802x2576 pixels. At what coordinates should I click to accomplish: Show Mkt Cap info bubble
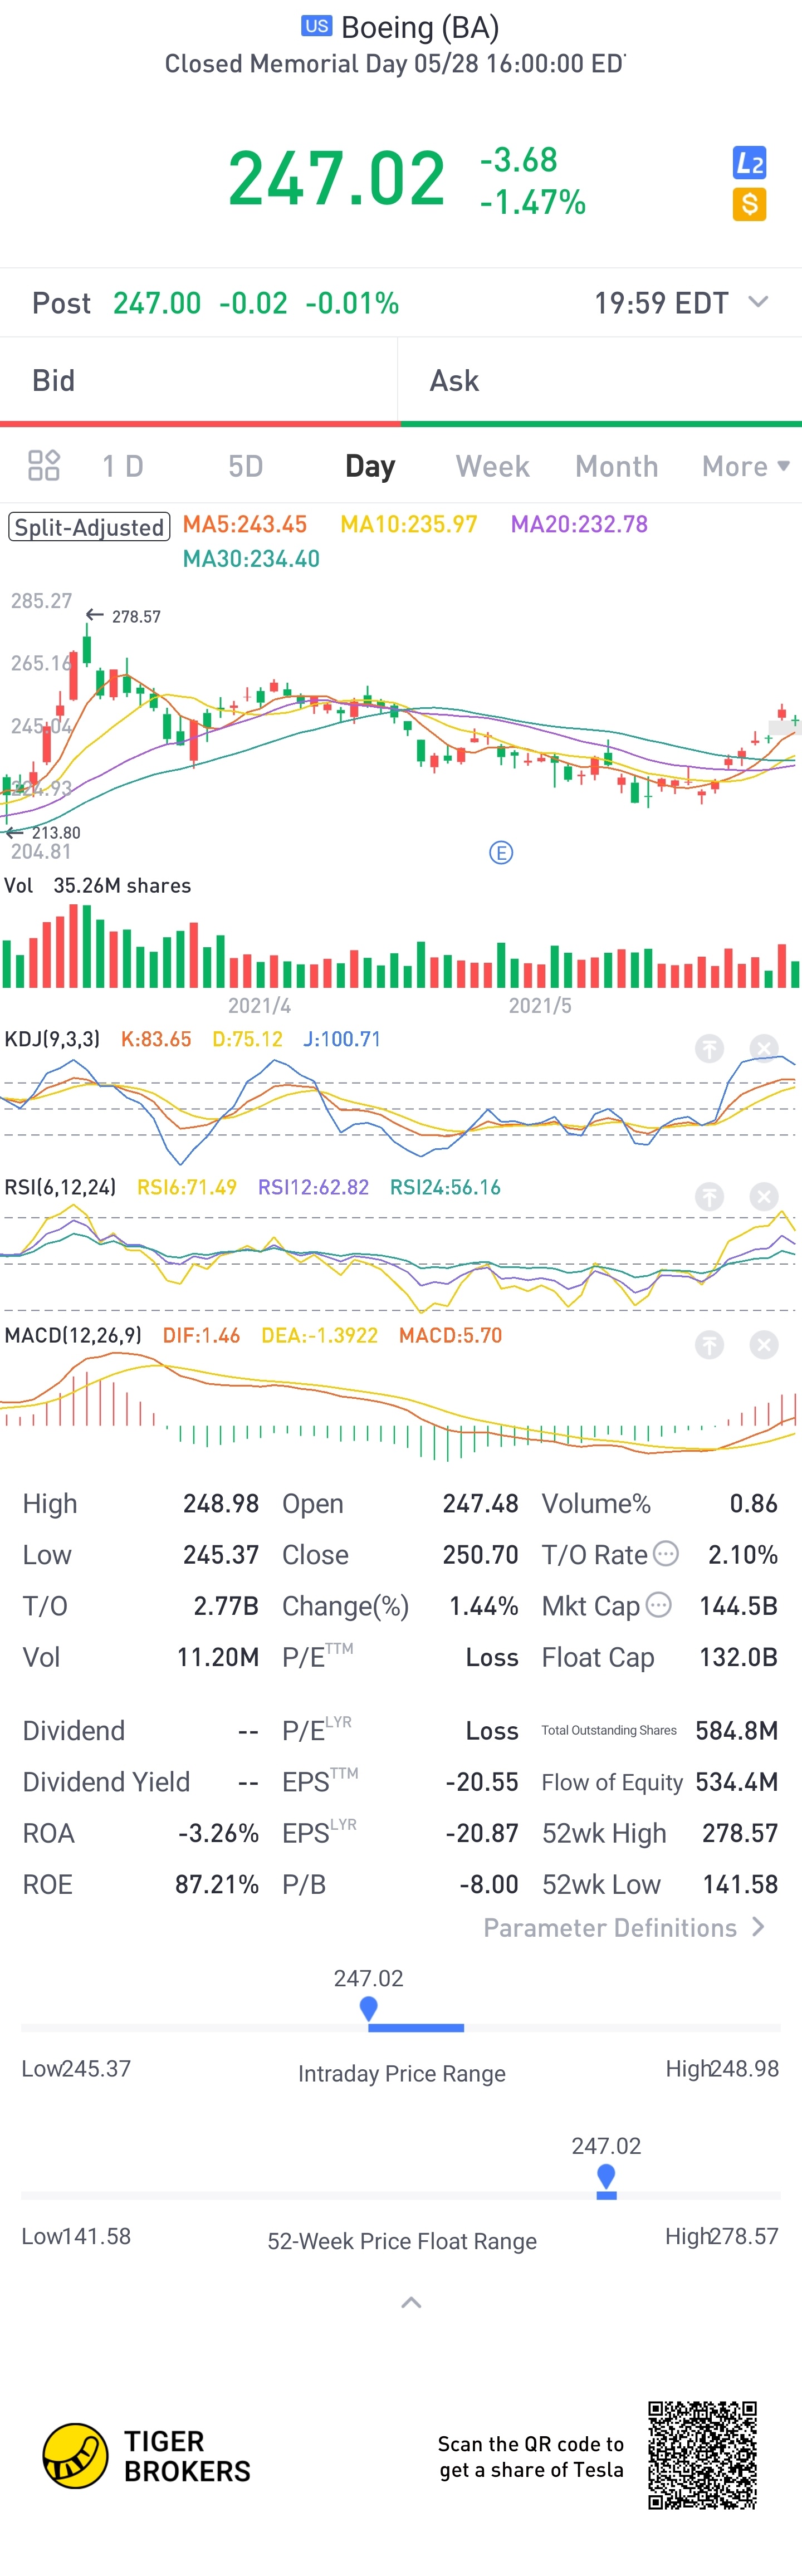pyautogui.click(x=658, y=1604)
